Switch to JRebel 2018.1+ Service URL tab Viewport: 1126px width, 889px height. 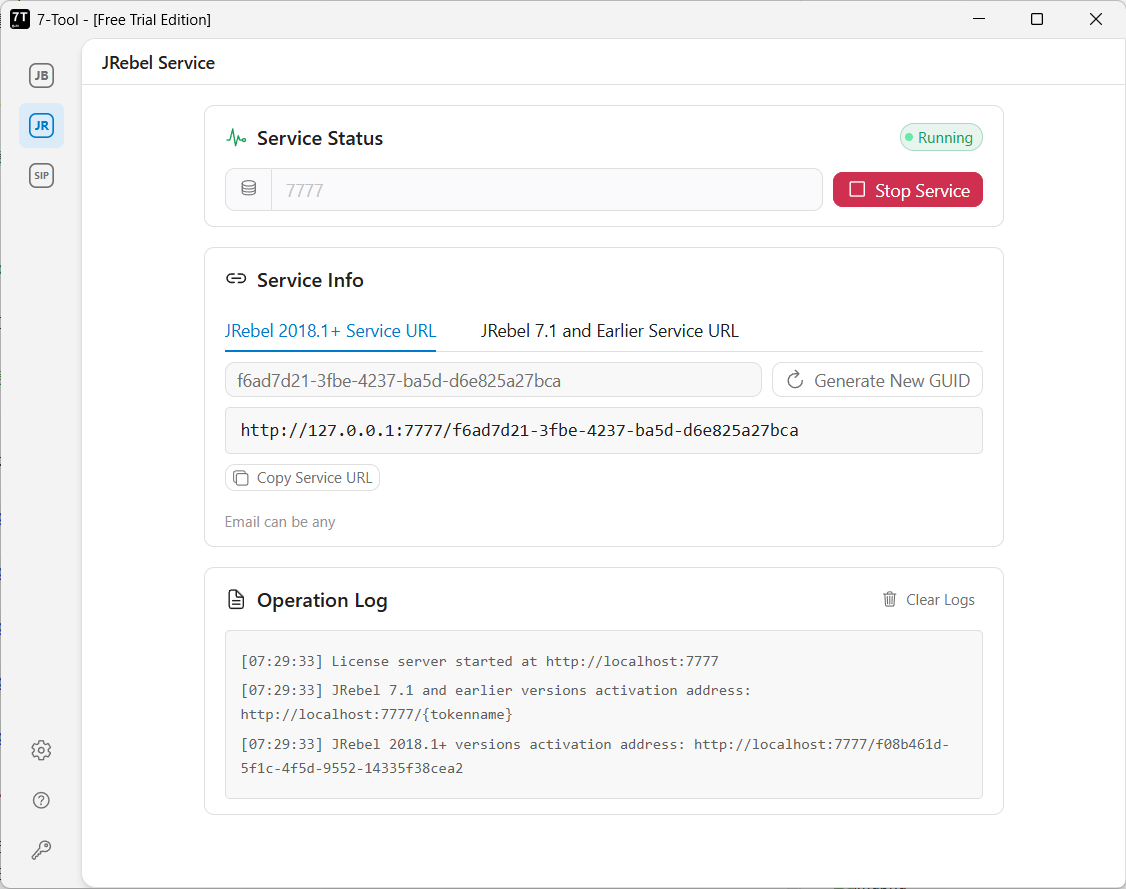point(330,331)
